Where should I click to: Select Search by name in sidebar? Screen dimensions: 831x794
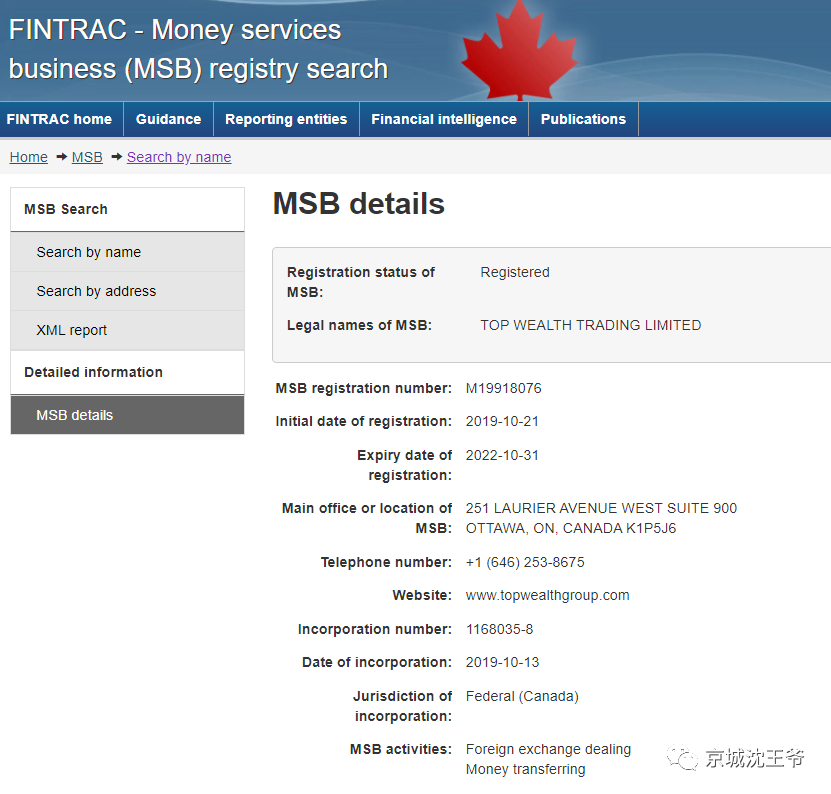127,252
